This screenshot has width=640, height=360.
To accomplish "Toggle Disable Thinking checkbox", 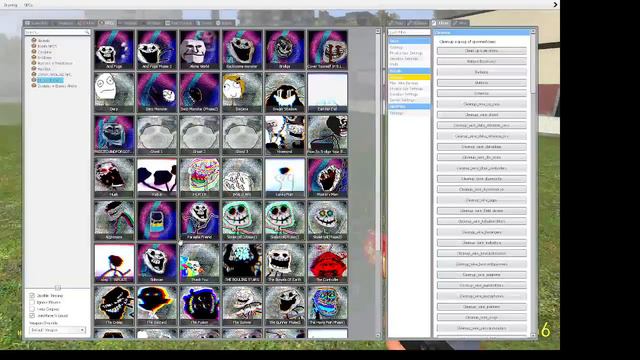I will (x=32, y=295).
